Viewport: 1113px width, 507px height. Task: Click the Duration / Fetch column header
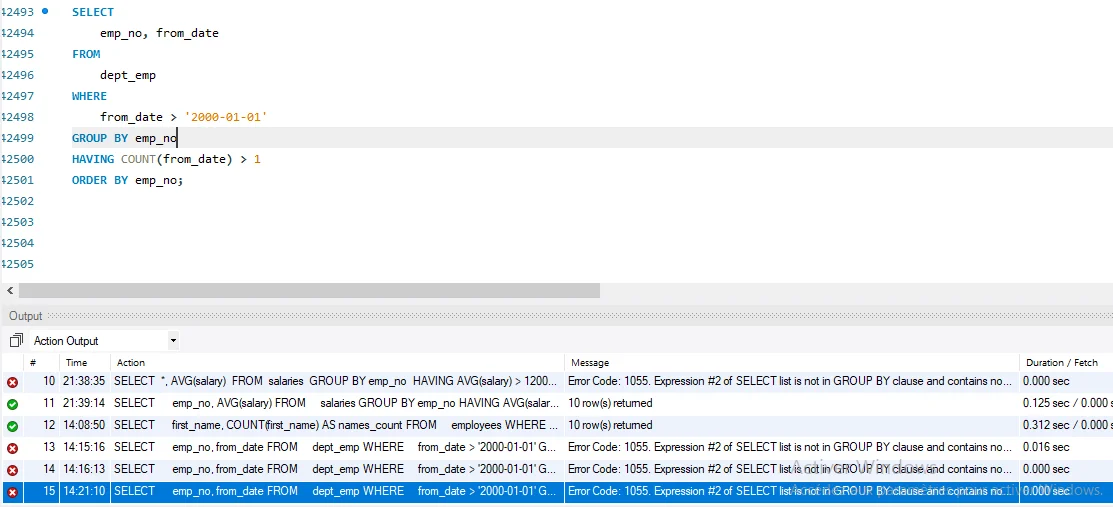pyautogui.click(x=1061, y=362)
